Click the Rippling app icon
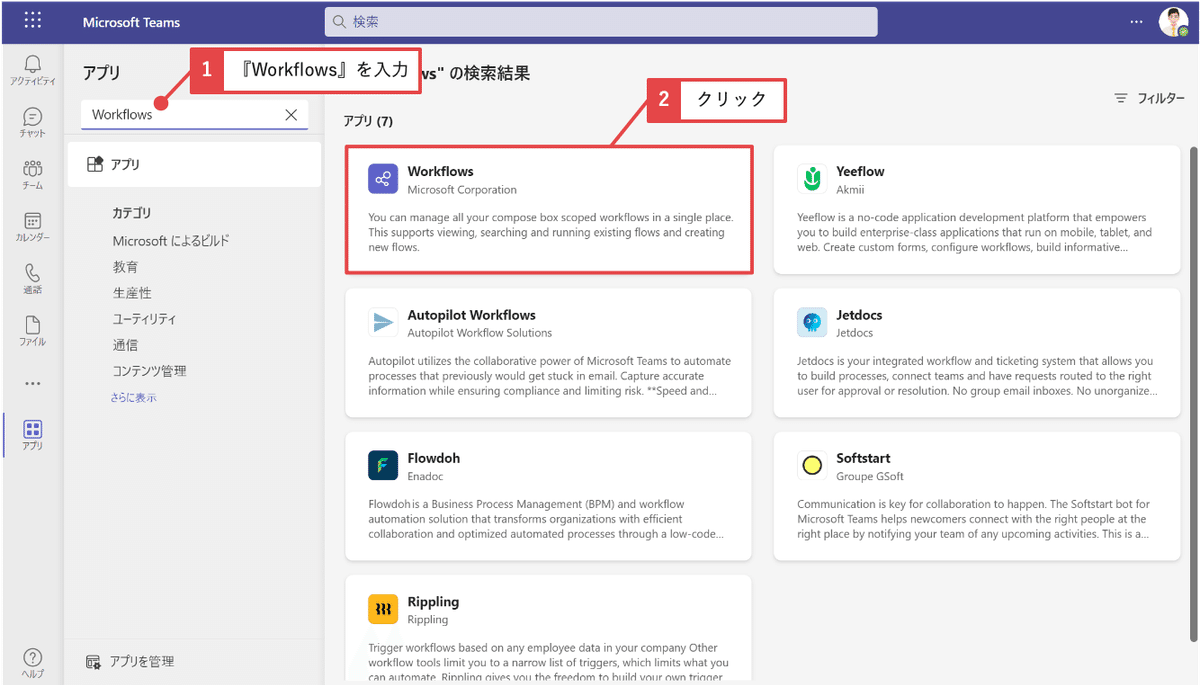1200x685 pixels. pos(383,609)
